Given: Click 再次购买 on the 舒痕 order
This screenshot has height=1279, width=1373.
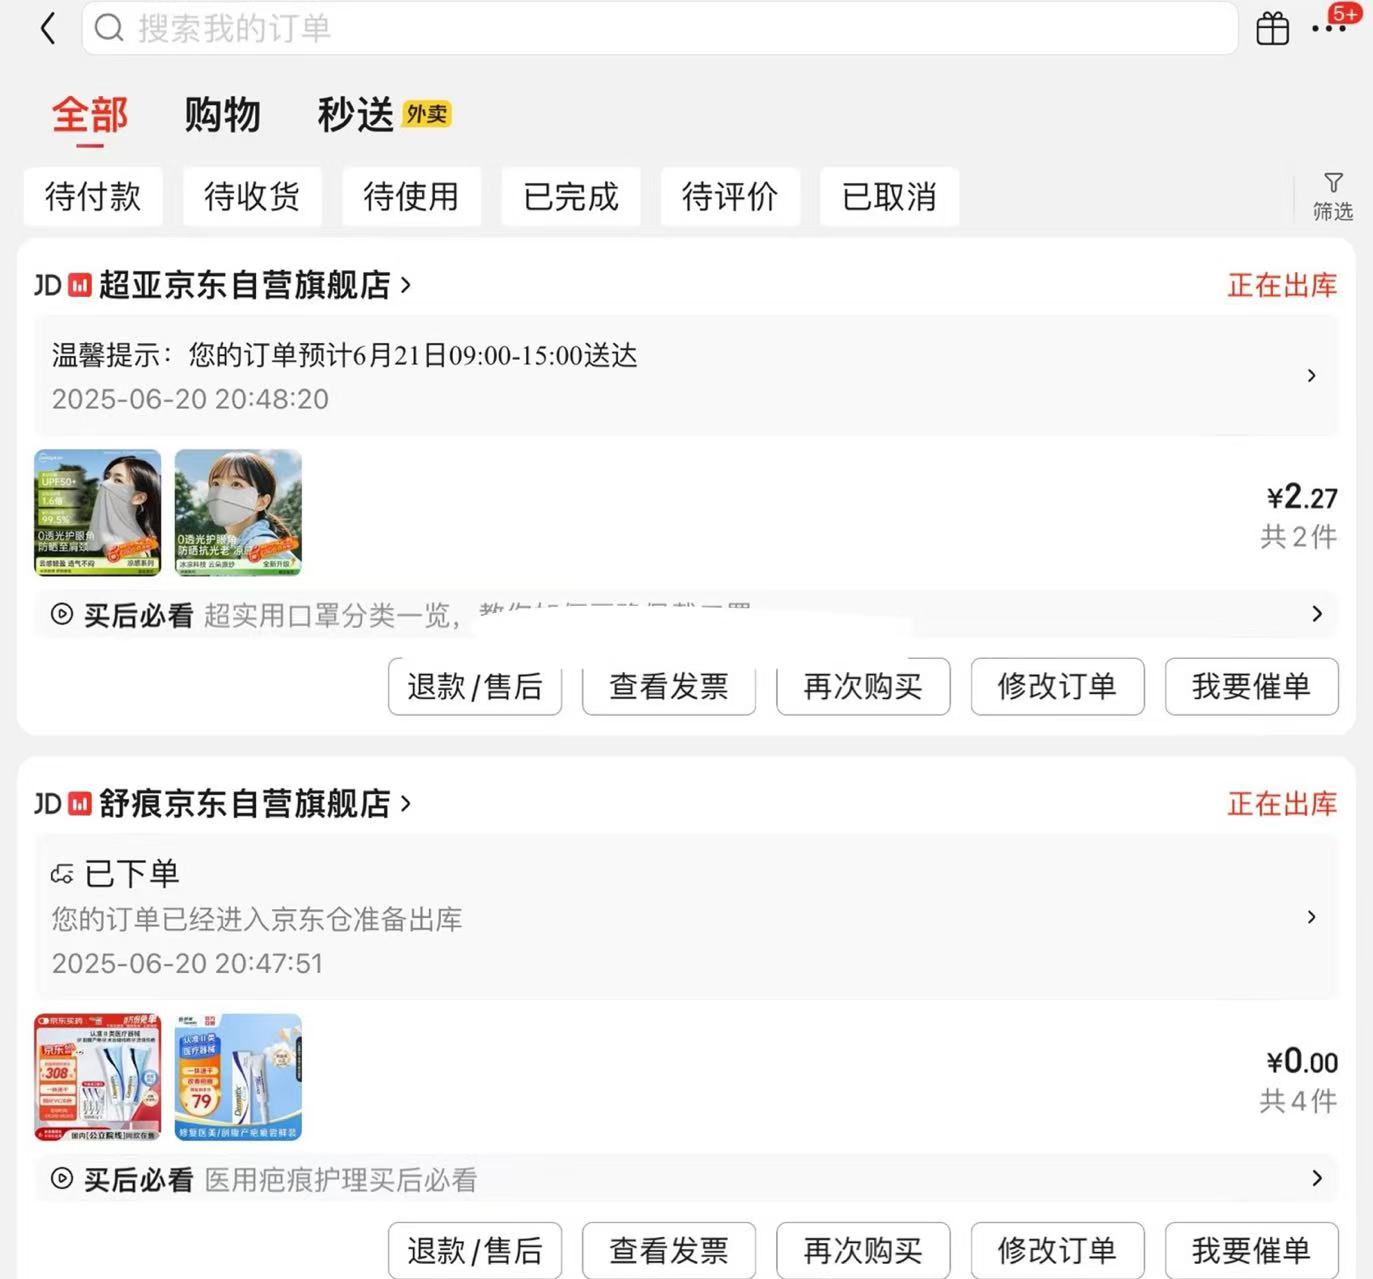Looking at the screenshot, I should coord(863,1250).
